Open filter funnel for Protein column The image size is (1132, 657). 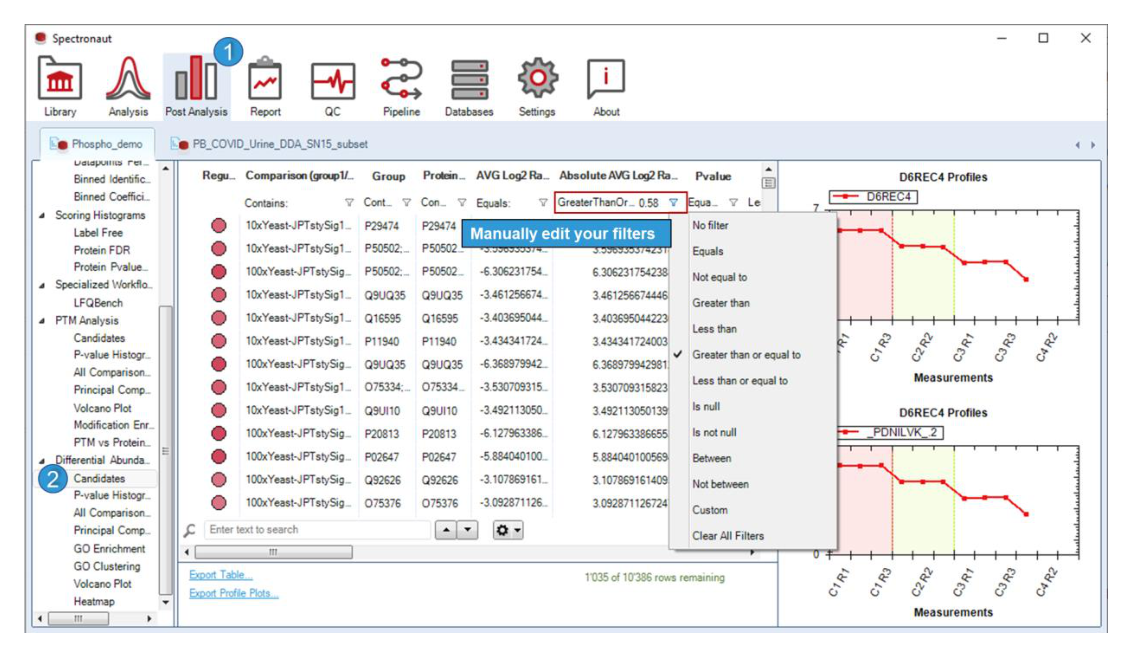point(462,203)
